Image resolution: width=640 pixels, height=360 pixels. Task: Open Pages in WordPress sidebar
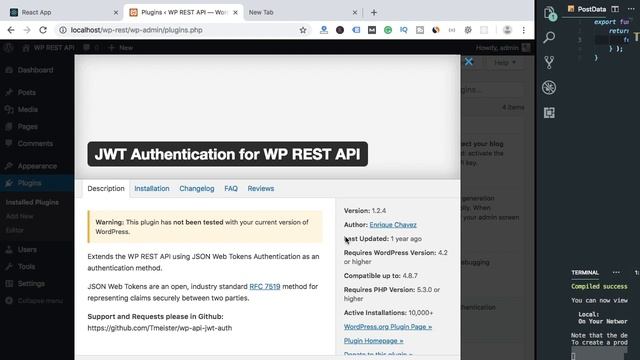point(27,127)
